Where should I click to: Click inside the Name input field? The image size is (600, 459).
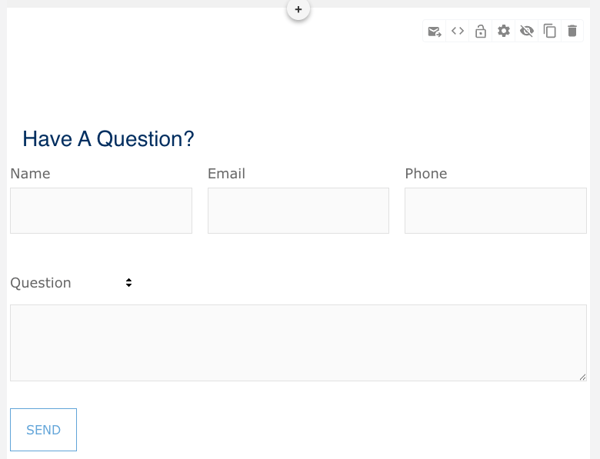pos(101,211)
